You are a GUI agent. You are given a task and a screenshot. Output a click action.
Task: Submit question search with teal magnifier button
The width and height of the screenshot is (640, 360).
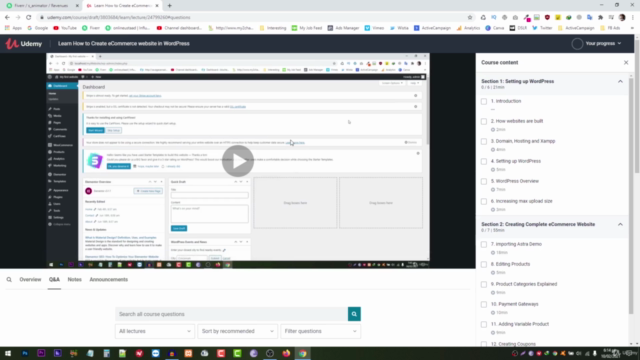(354, 314)
